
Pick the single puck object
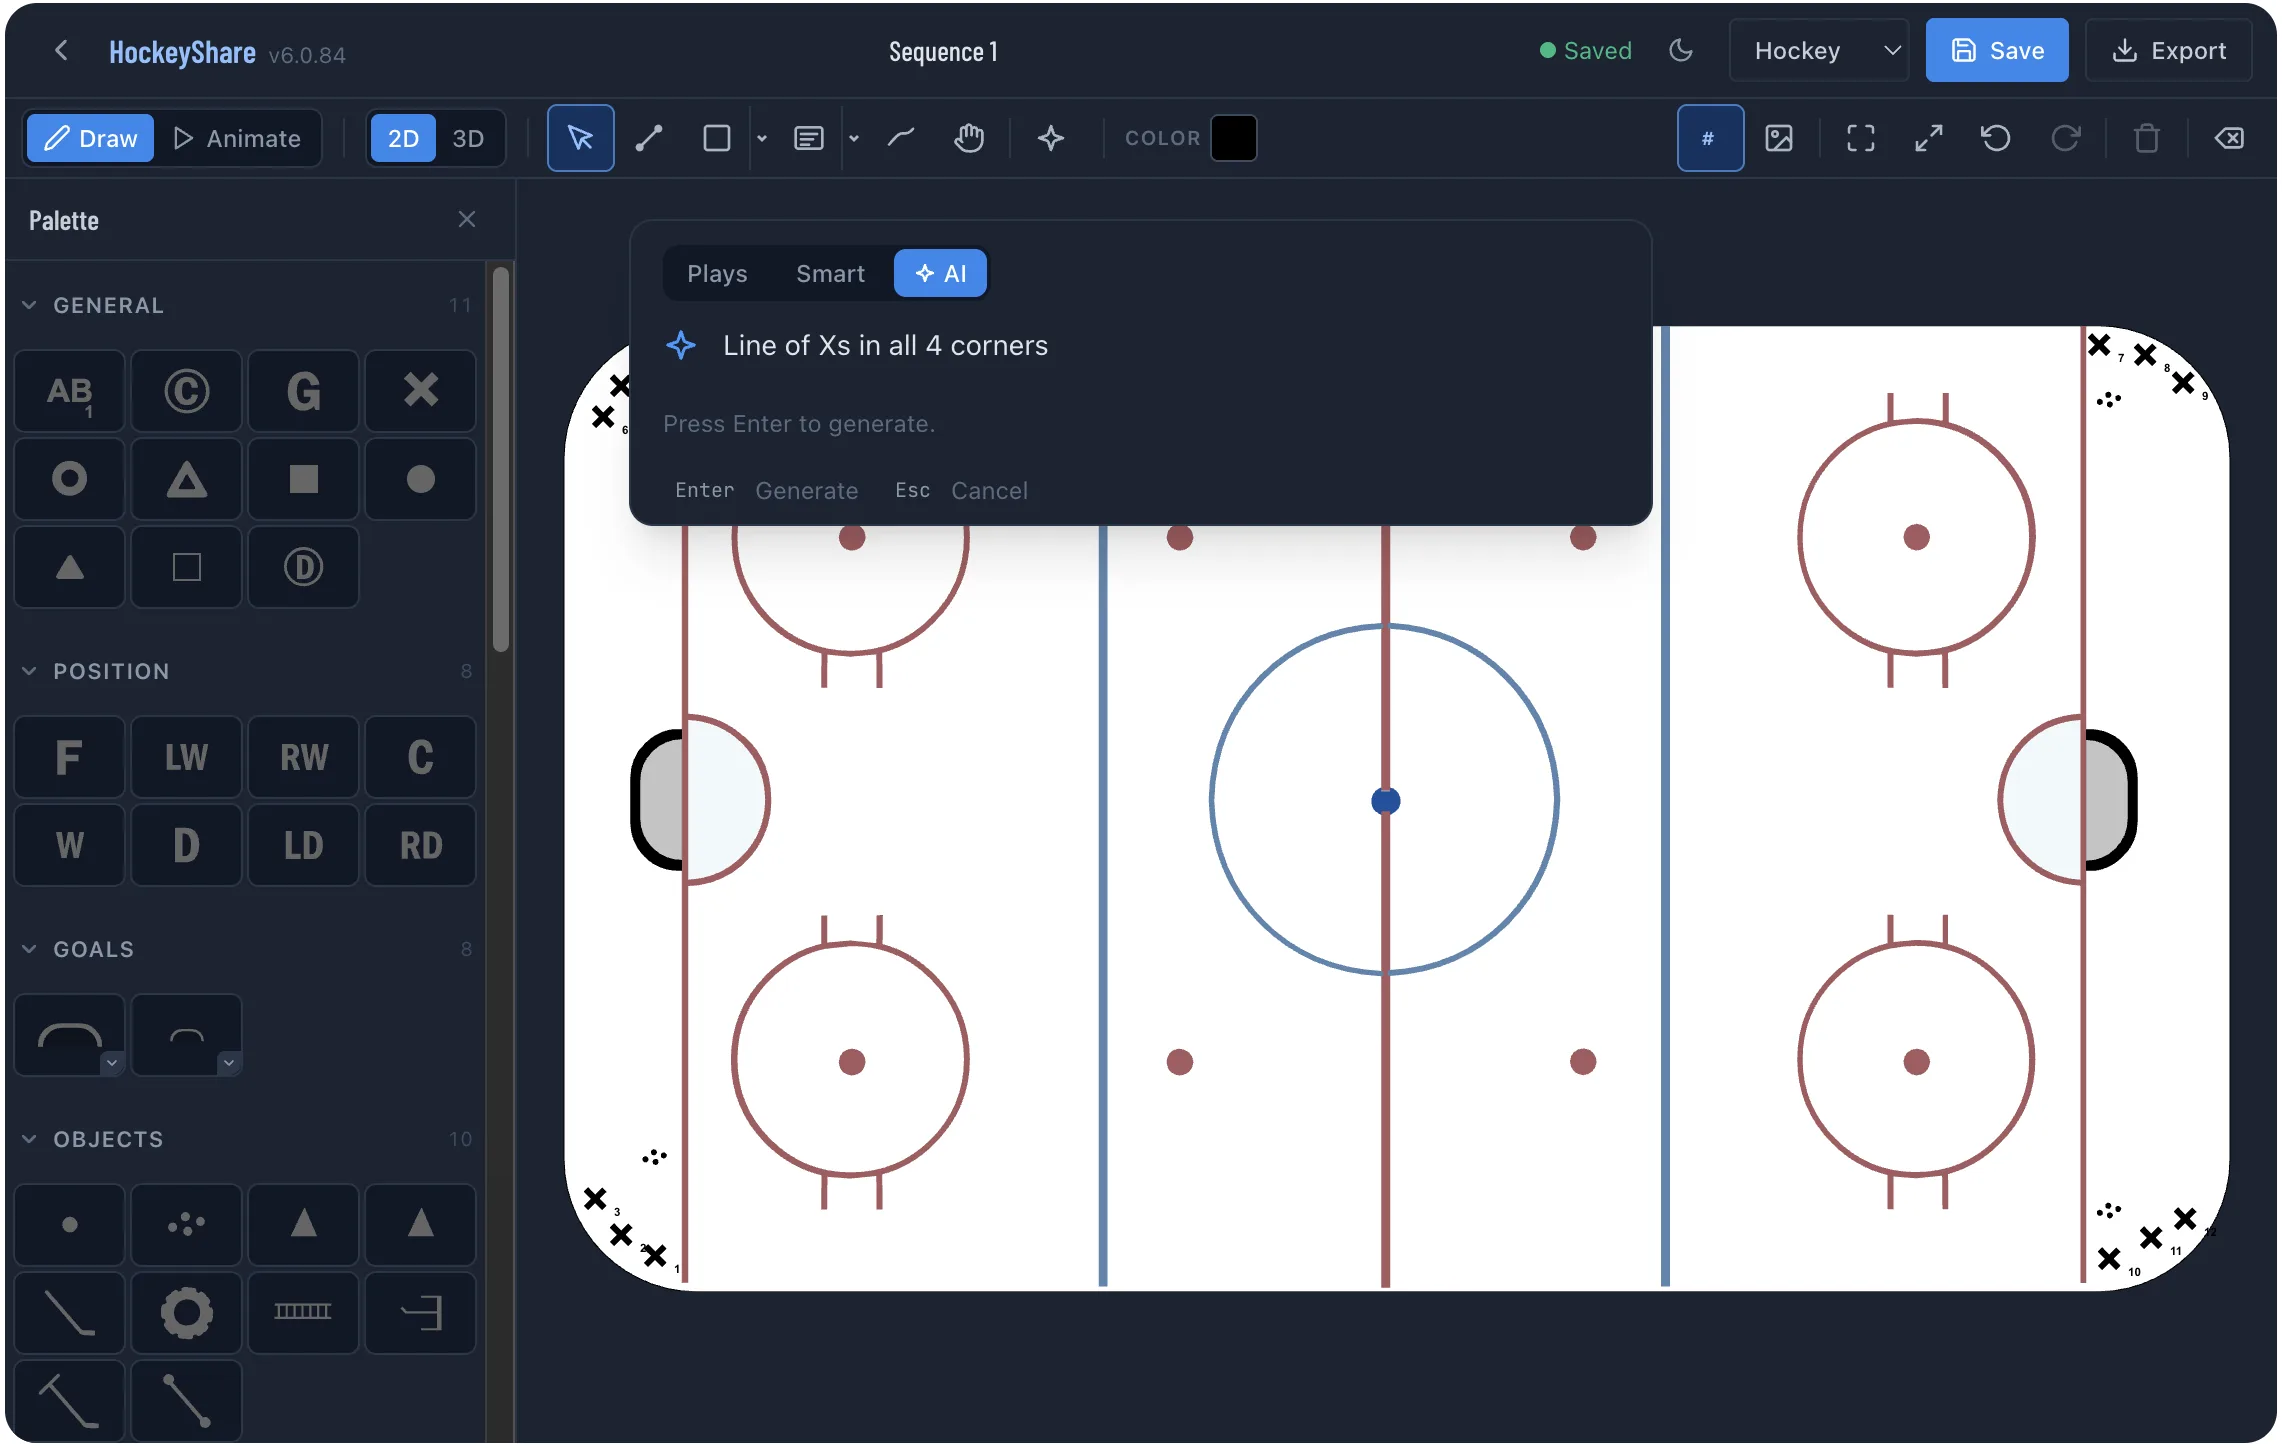(70, 1225)
